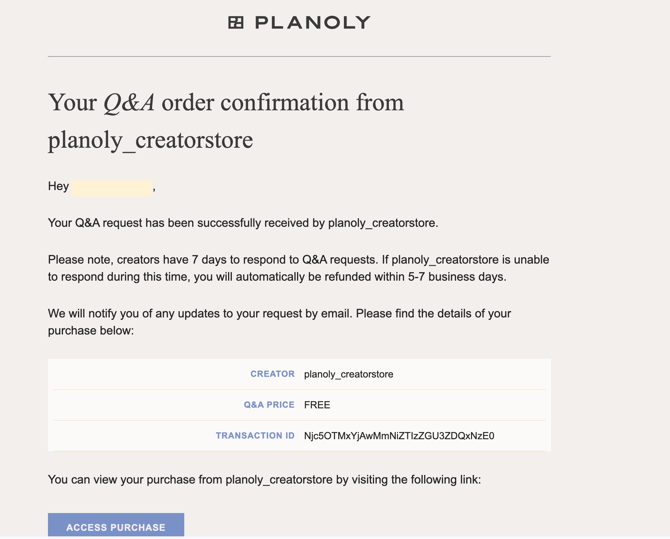The height and width of the screenshot is (539, 670).
Task: Click the FREE price value
Action: (x=317, y=405)
